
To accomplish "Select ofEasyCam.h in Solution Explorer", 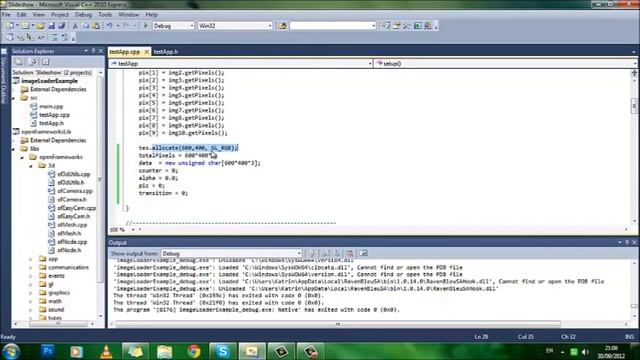I will pyautogui.click(x=73, y=216).
